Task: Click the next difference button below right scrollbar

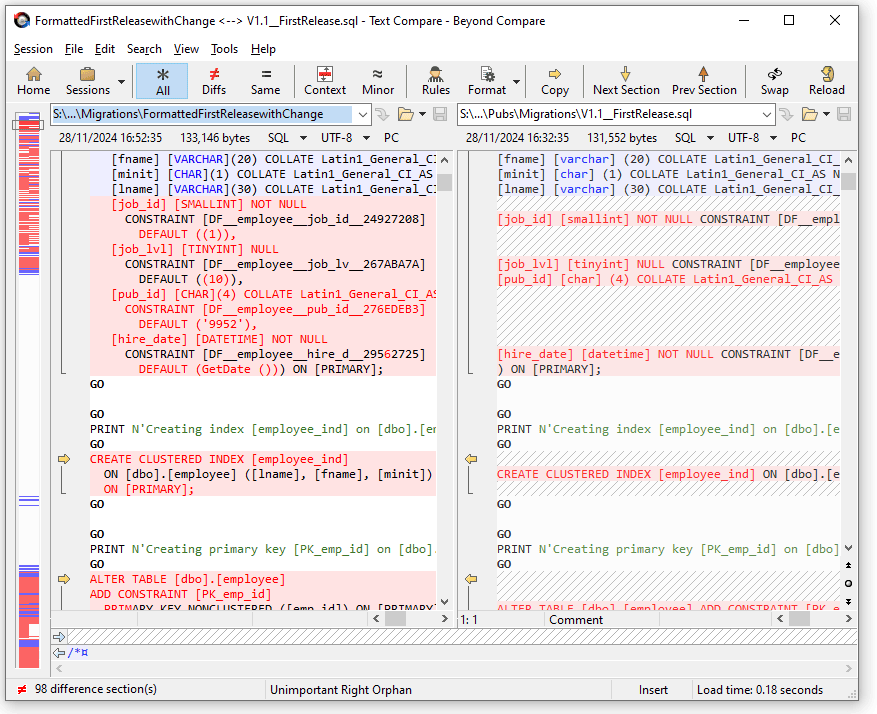Action: tap(848, 602)
